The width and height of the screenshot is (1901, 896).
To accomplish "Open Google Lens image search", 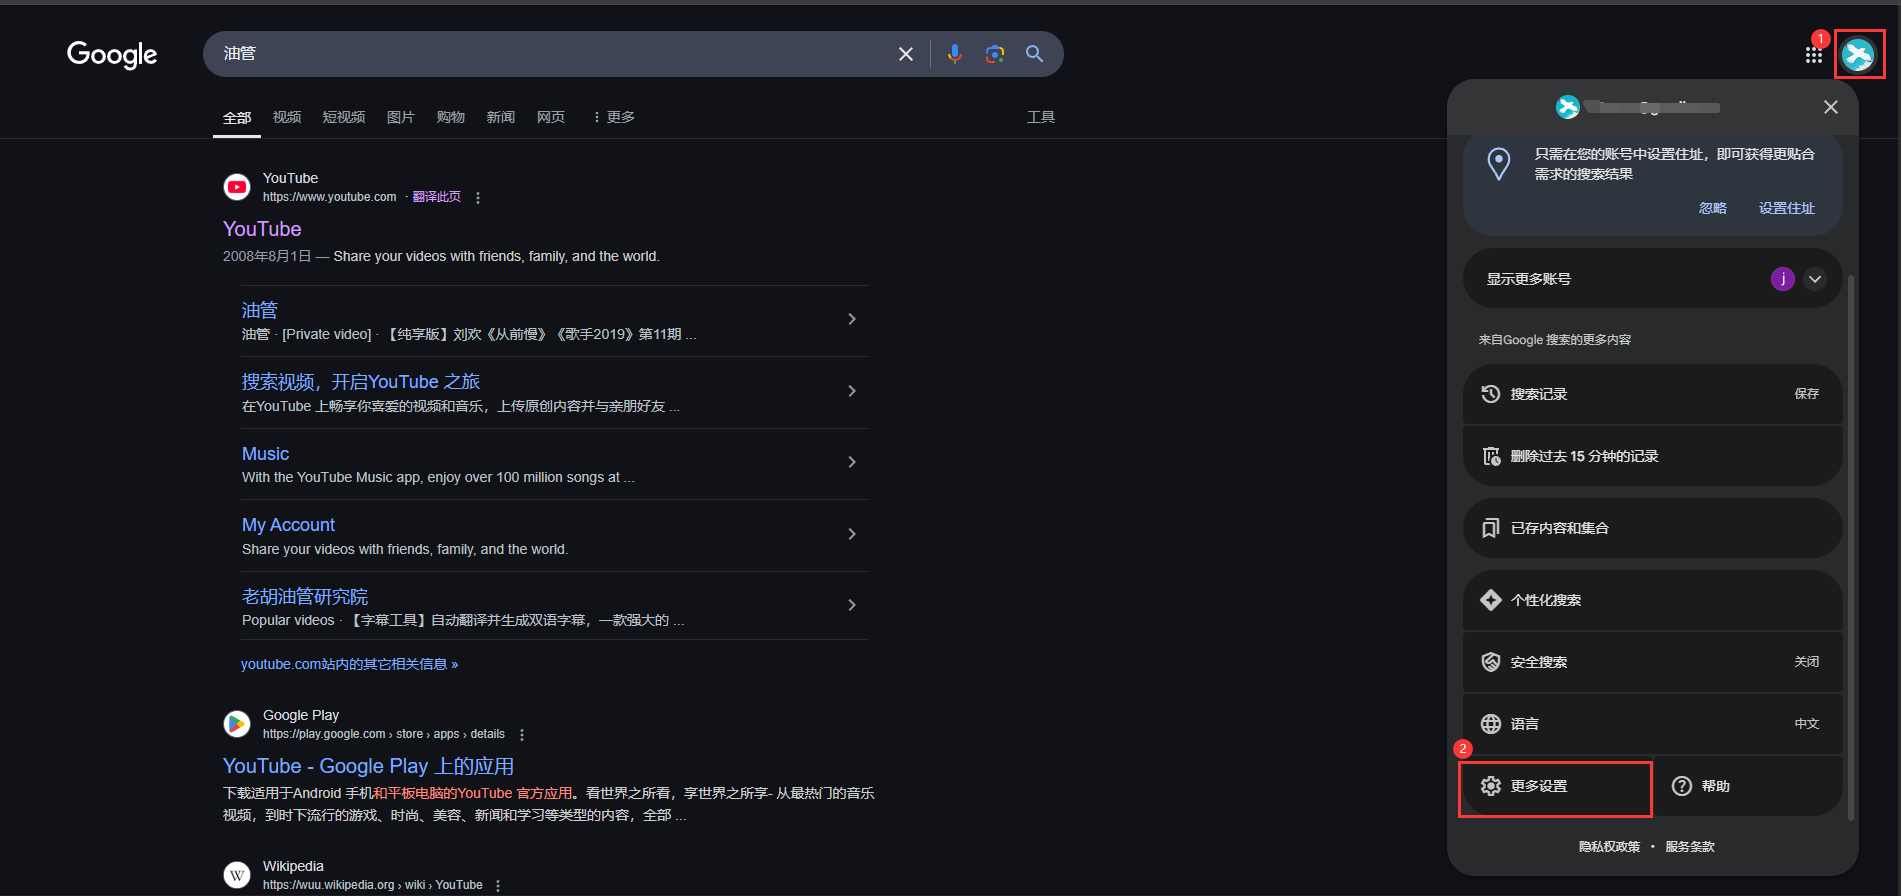I will click(x=995, y=54).
